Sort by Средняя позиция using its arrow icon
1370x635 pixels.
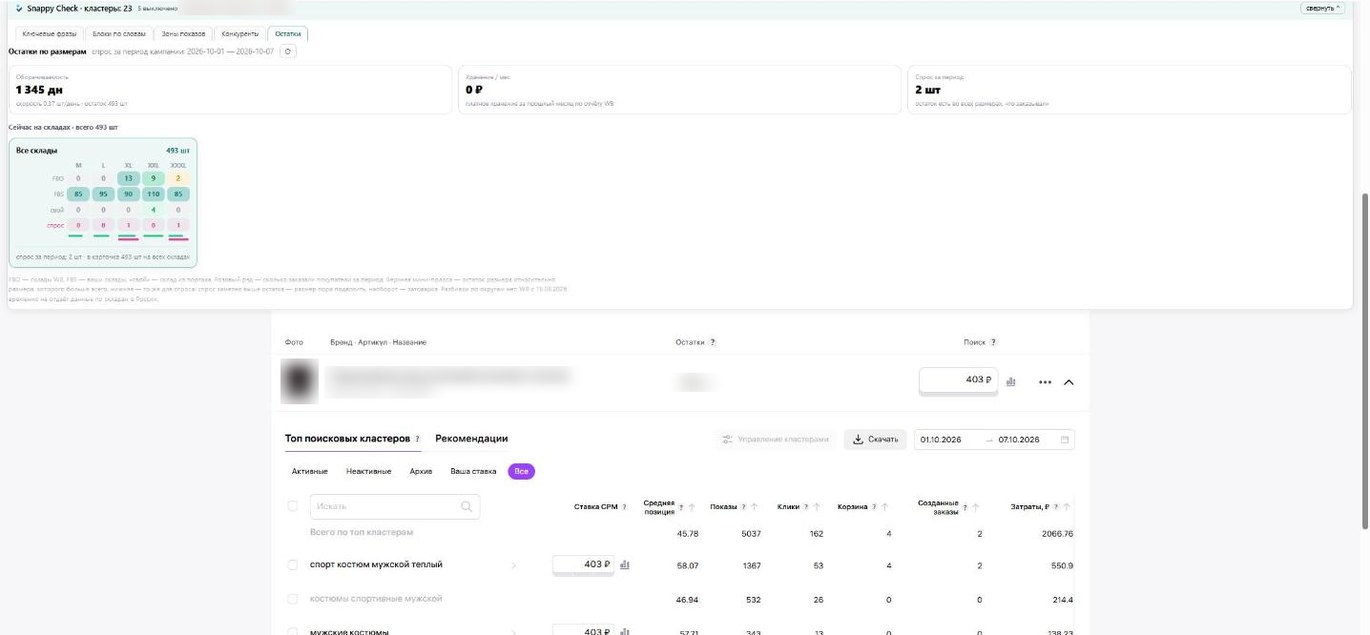692,507
